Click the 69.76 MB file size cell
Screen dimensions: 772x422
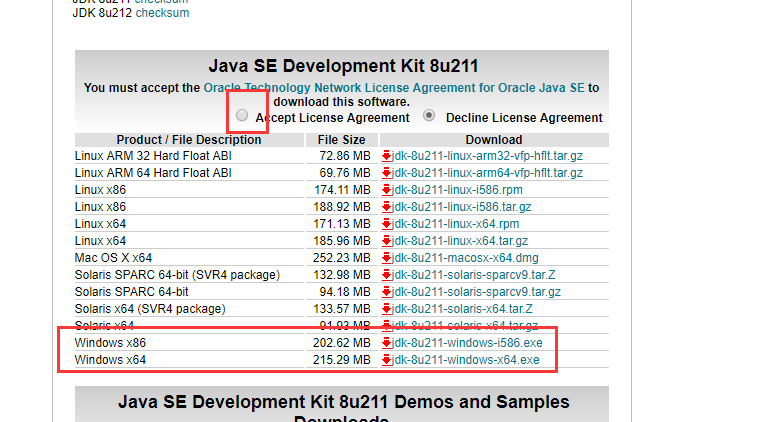[x=345, y=173]
